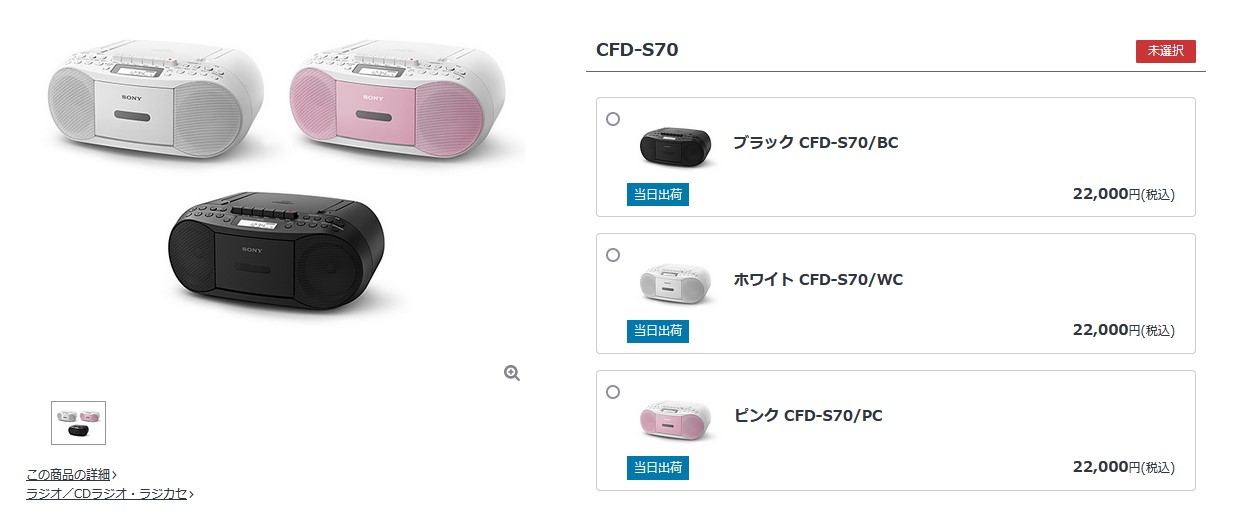Click the large white boombox in main image
The height and width of the screenshot is (522, 1240).
tap(155, 98)
